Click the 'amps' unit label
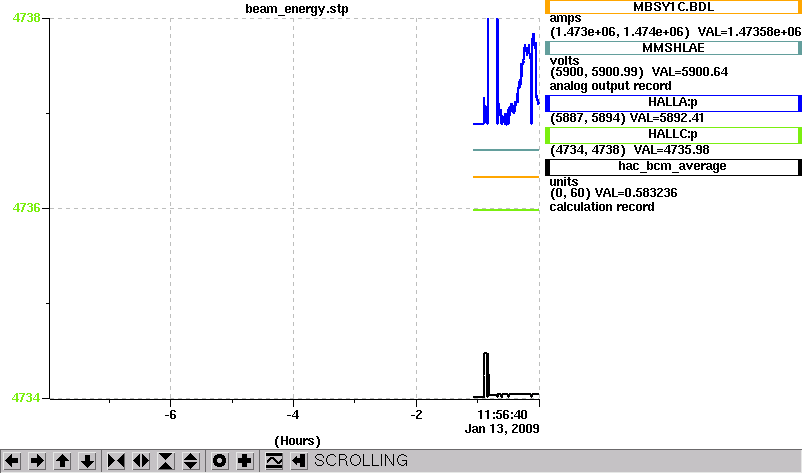This screenshot has height=473, width=802. tap(565, 18)
